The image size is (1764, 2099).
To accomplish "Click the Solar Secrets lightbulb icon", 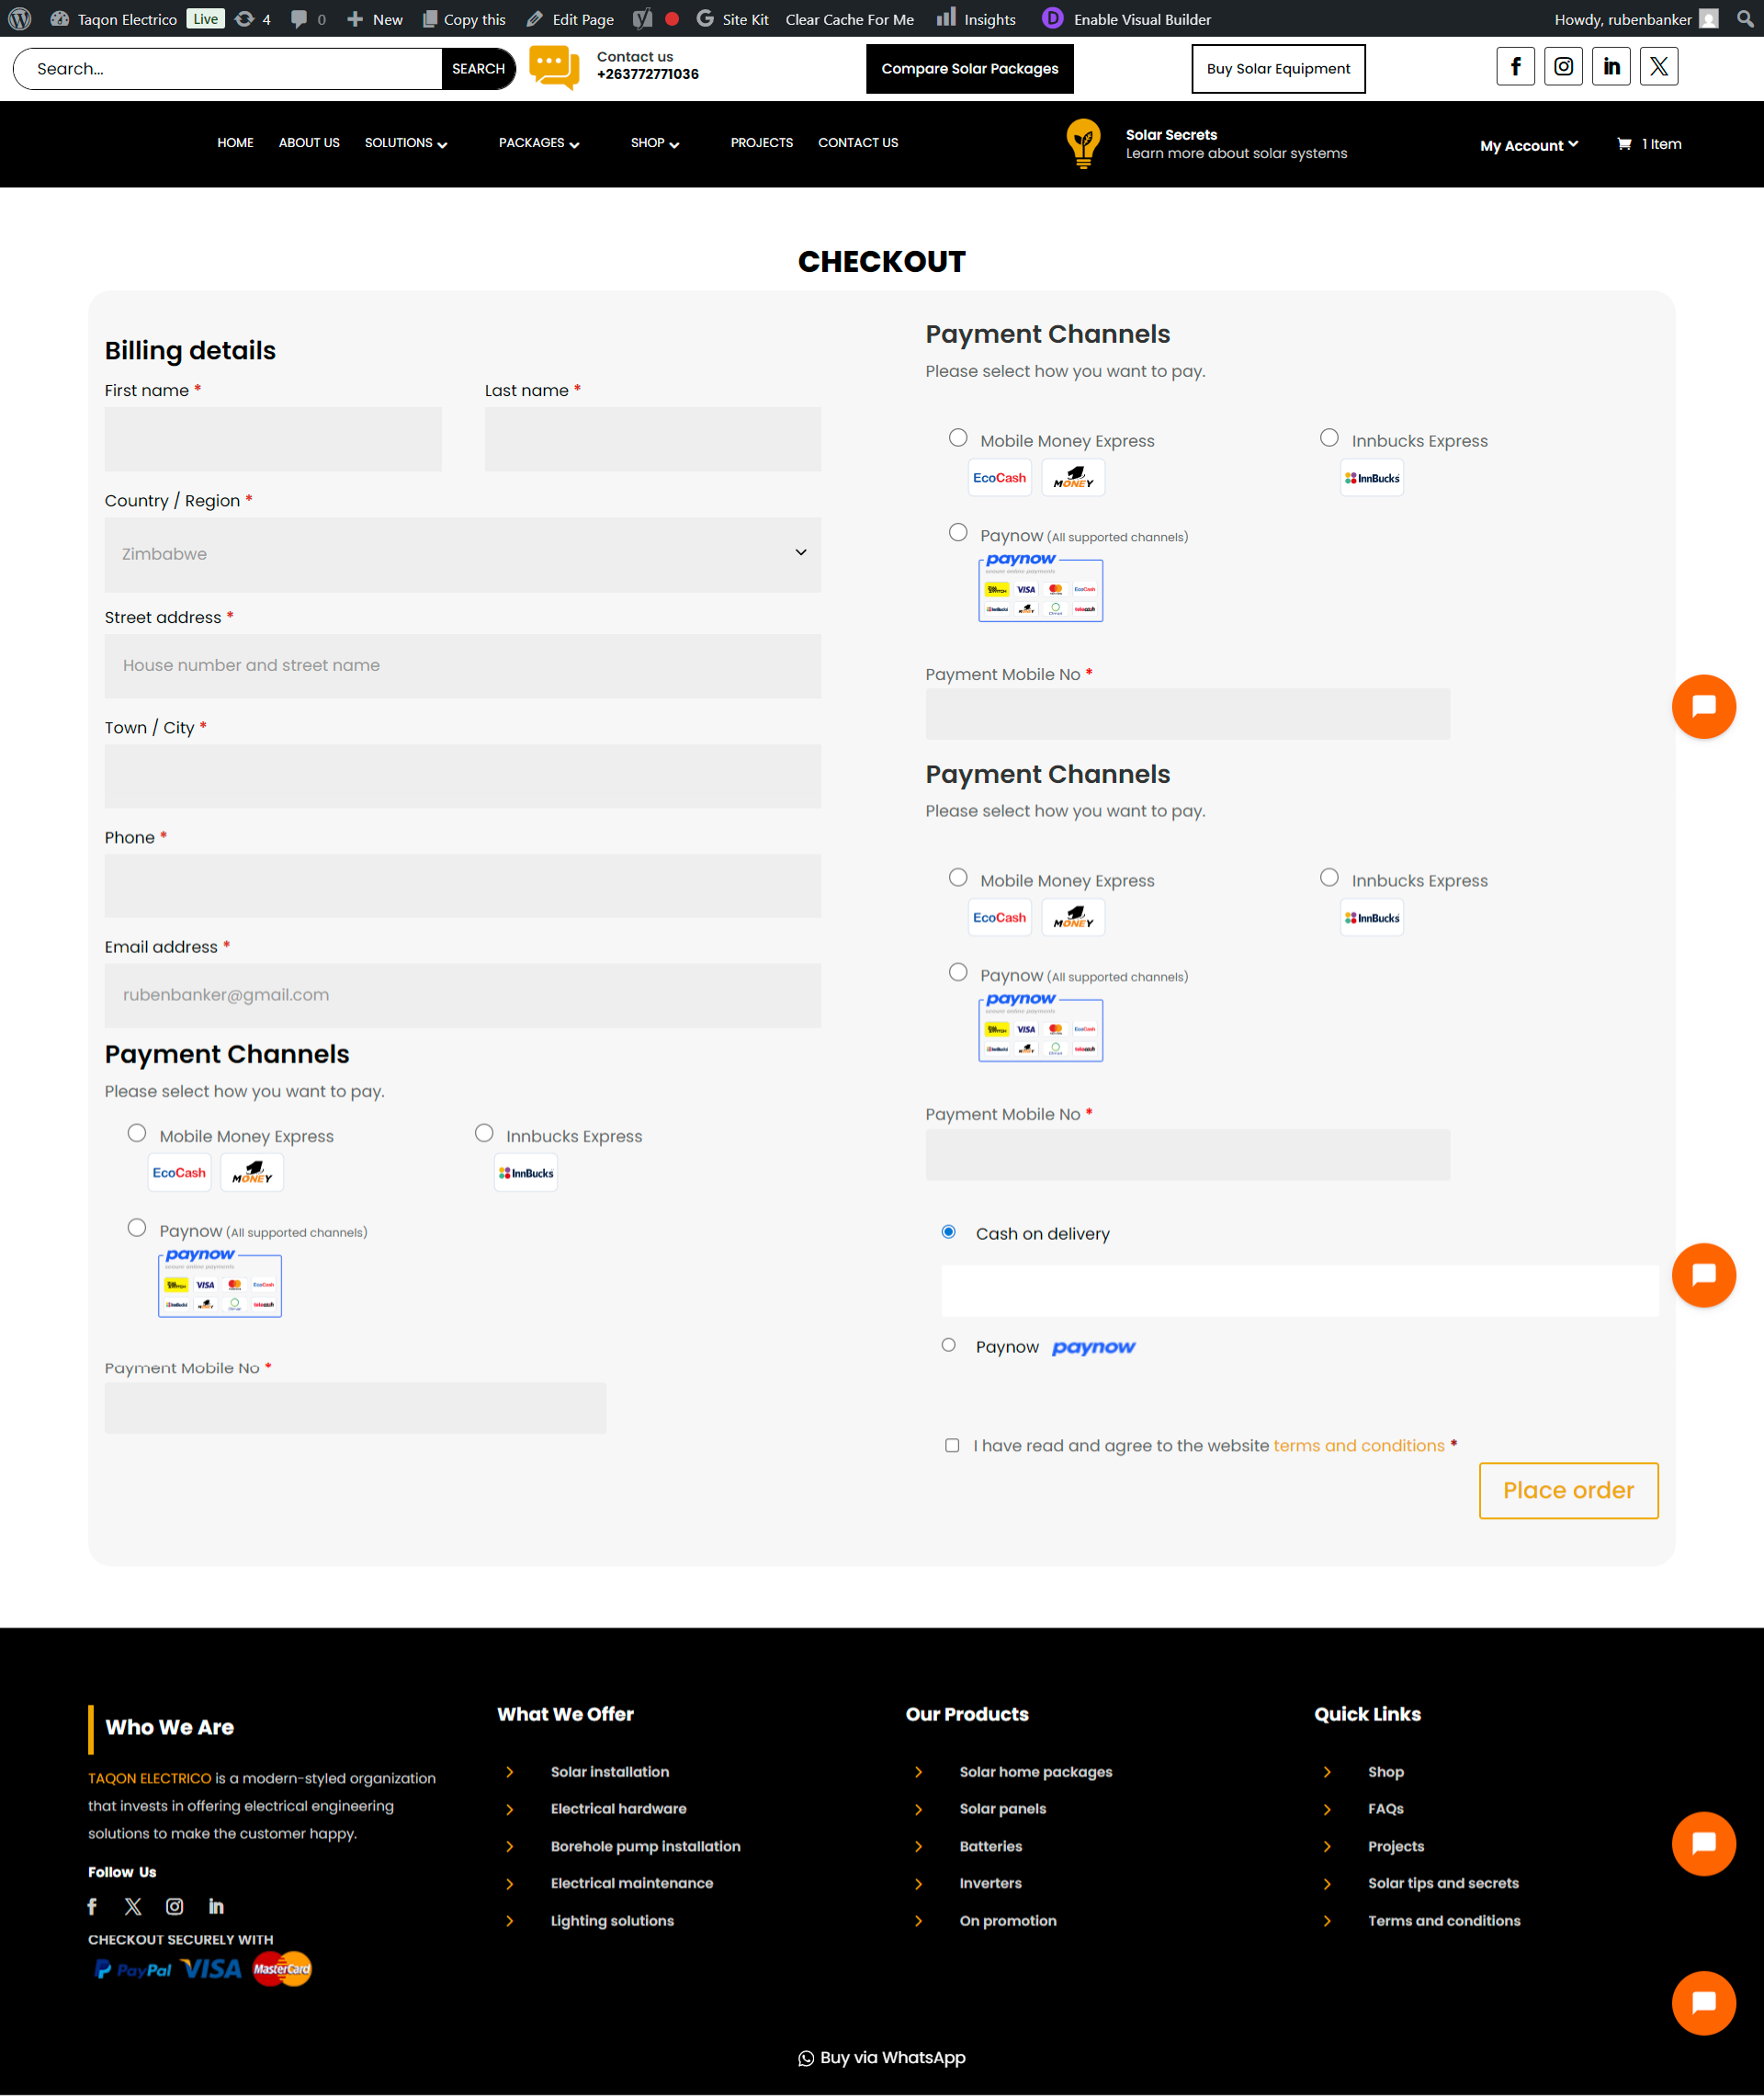I will tap(1083, 143).
